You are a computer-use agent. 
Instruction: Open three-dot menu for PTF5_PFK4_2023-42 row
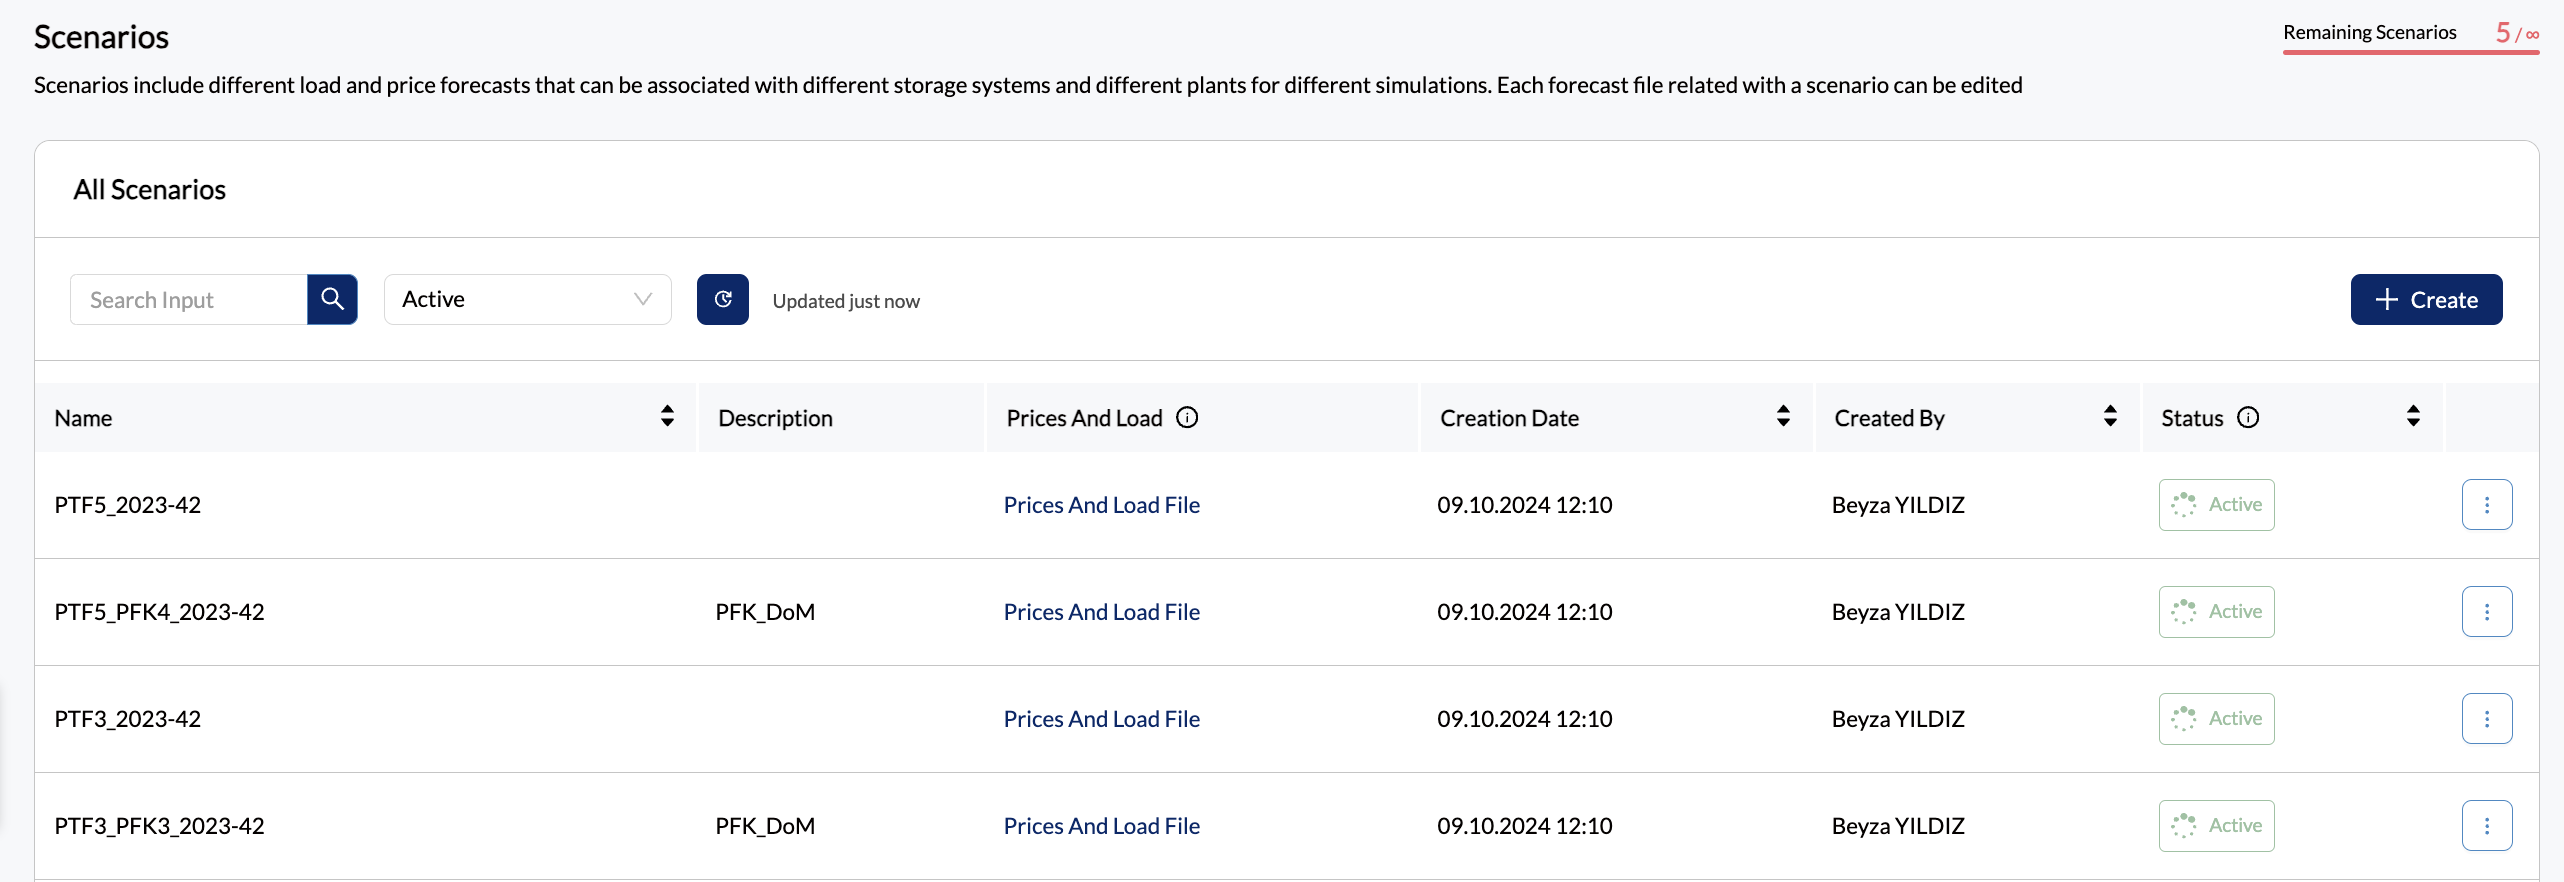tap(2486, 612)
